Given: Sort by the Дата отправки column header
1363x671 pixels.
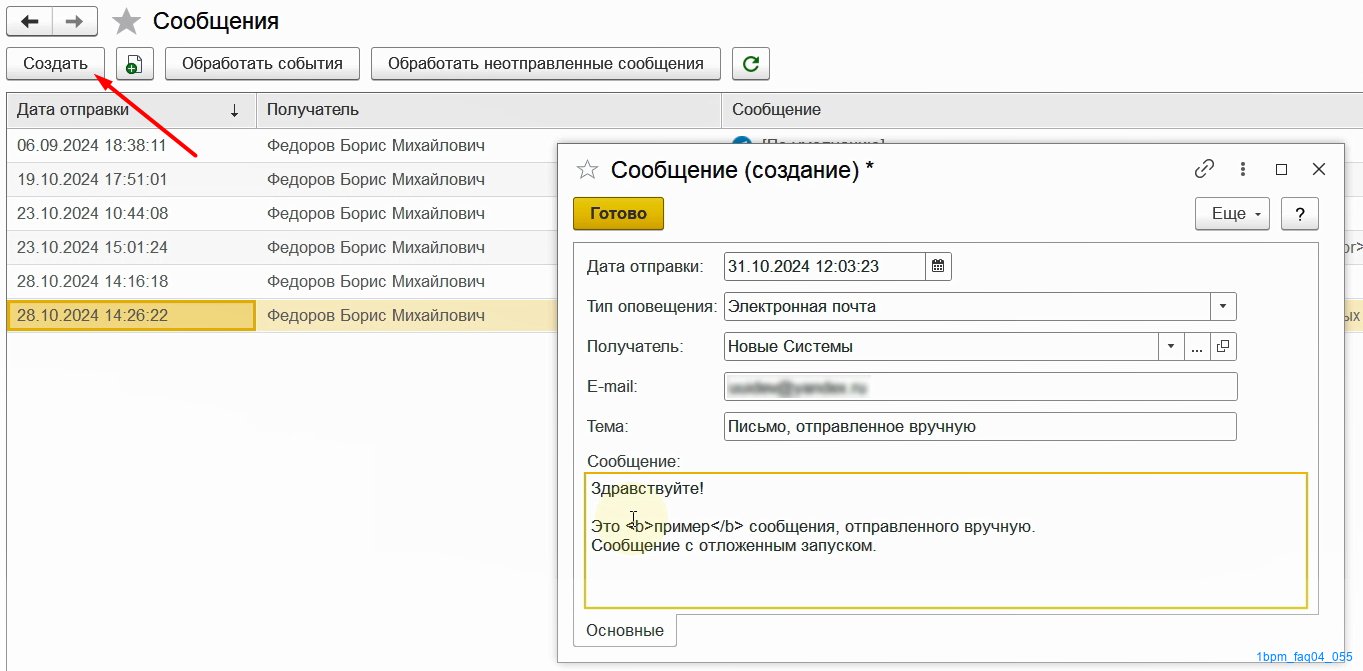Looking at the screenshot, I should tap(131, 110).
